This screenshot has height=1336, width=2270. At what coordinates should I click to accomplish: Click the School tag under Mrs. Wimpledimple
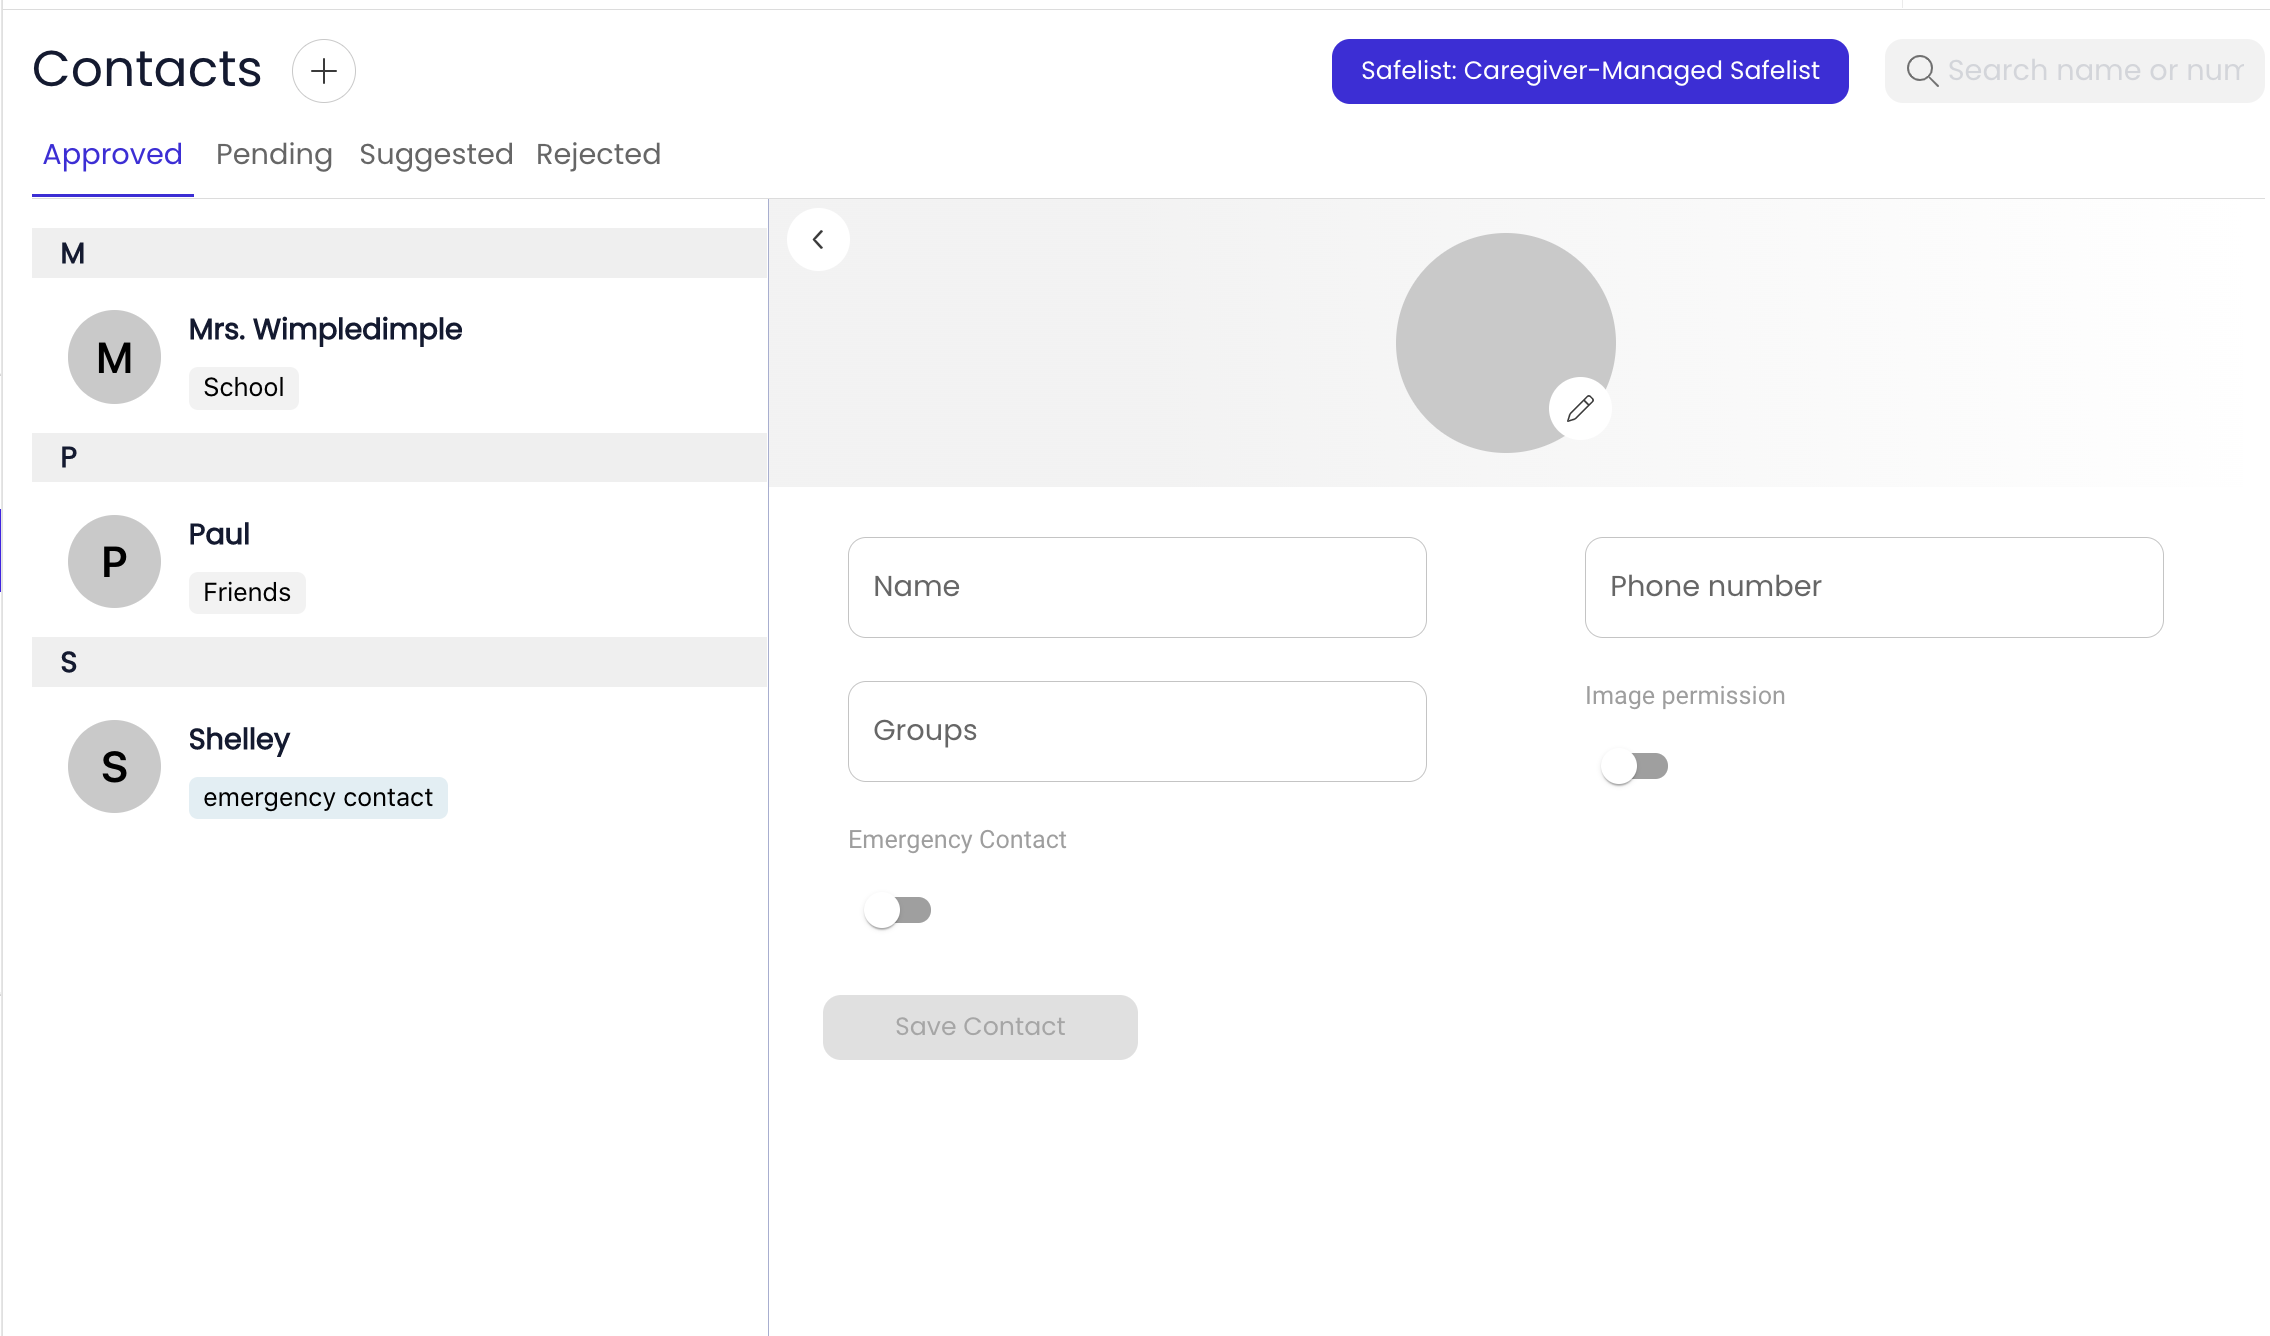(243, 388)
